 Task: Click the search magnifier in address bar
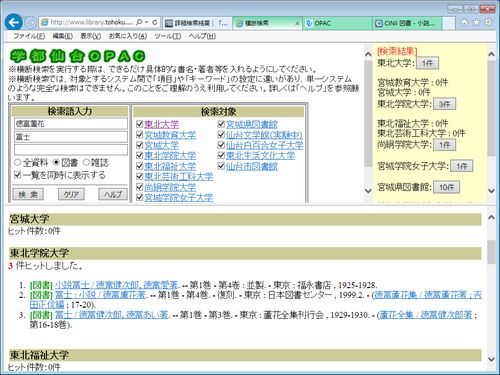pos(139,22)
